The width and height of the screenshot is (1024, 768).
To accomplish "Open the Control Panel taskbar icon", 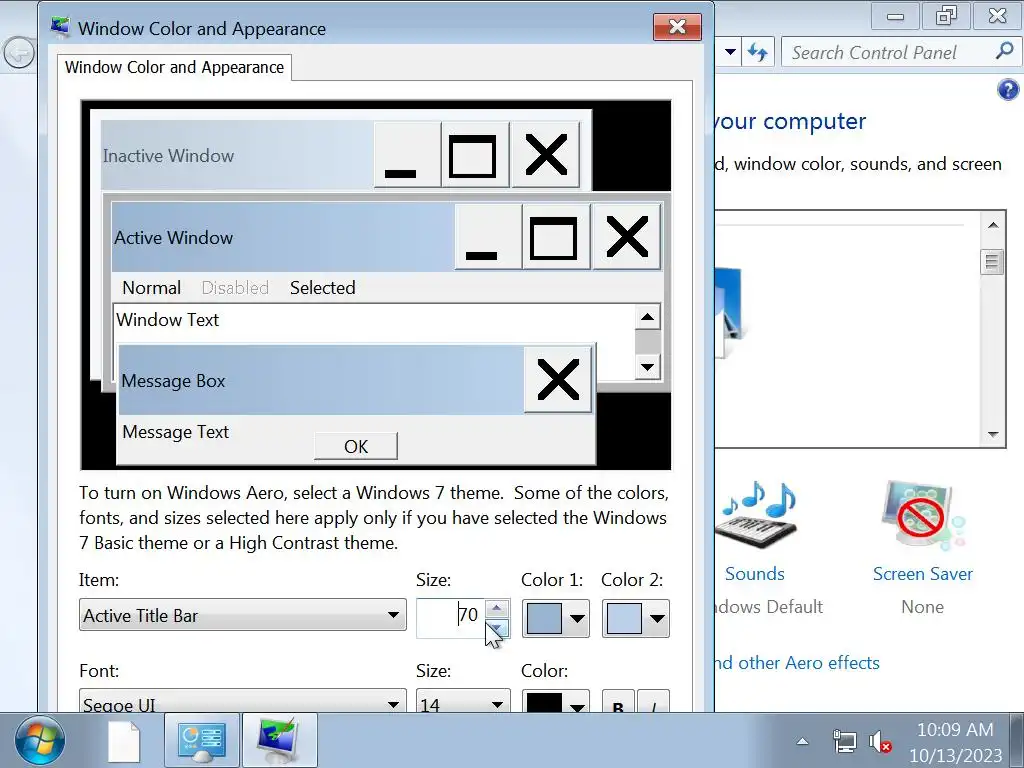I will [202, 741].
